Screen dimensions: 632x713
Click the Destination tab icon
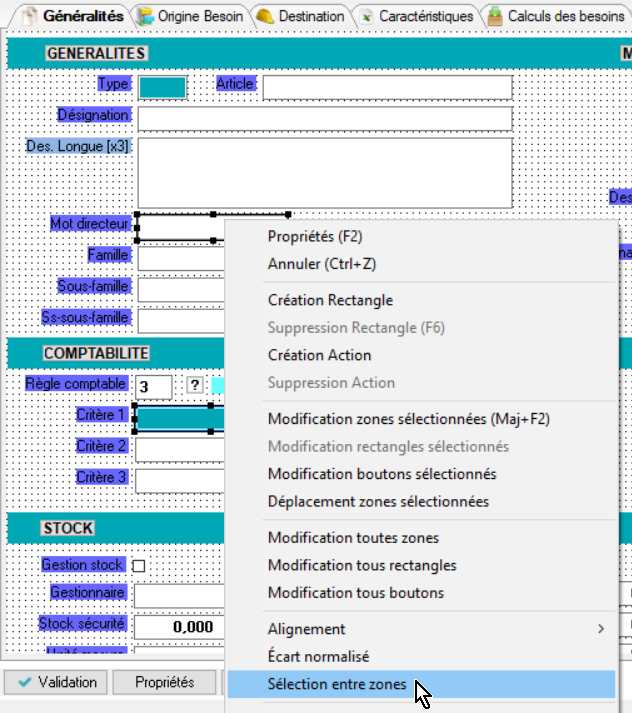pos(265,16)
